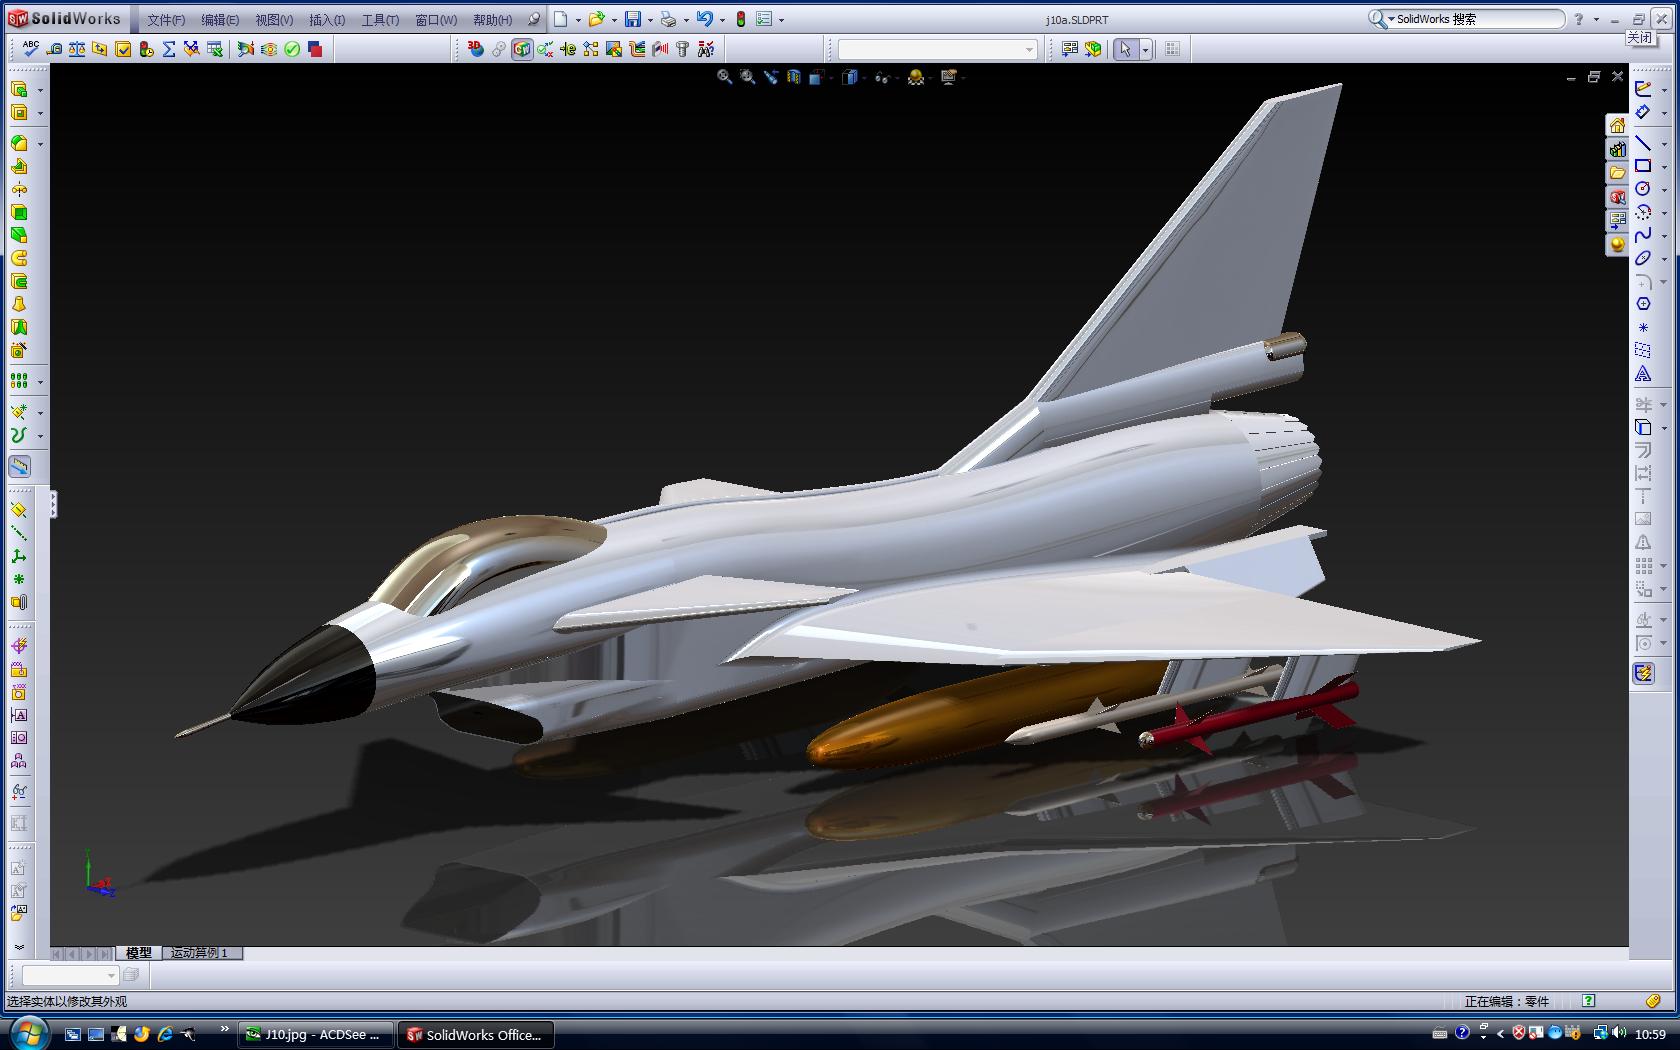Open the File Explorer folder tab icon
The width and height of the screenshot is (1680, 1050).
[1617, 173]
